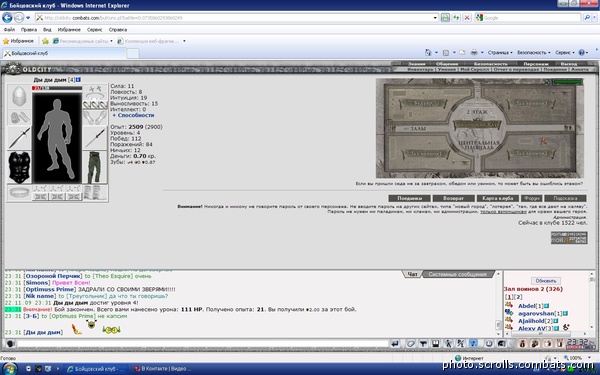Click the clock icon in chat toolbar

coord(489,344)
